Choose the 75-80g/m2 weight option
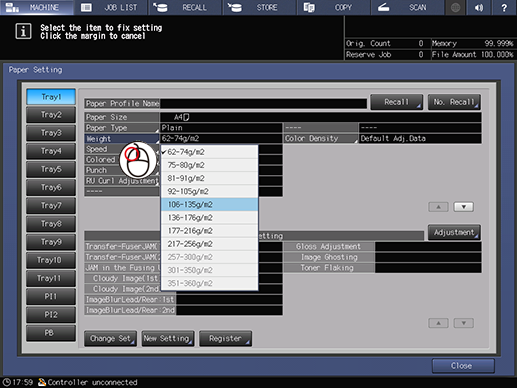Viewport: 517px width, 388px height. point(209,165)
